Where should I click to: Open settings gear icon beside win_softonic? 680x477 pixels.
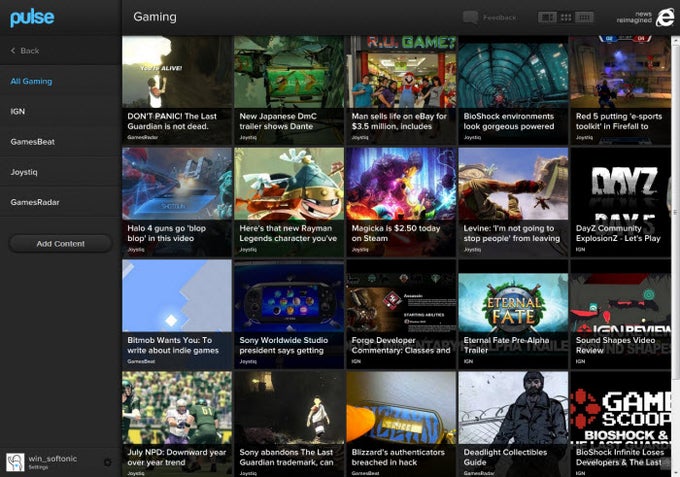tap(108, 462)
